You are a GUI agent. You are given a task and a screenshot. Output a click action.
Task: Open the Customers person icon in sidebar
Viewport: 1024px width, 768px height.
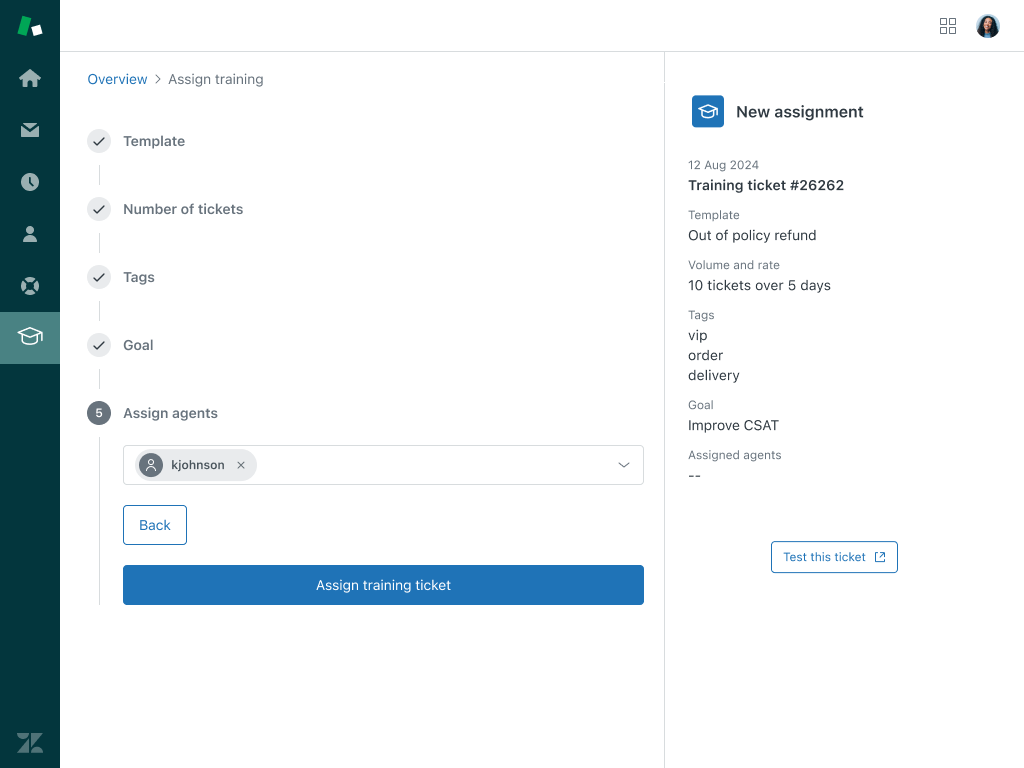pyautogui.click(x=29, y=234)
